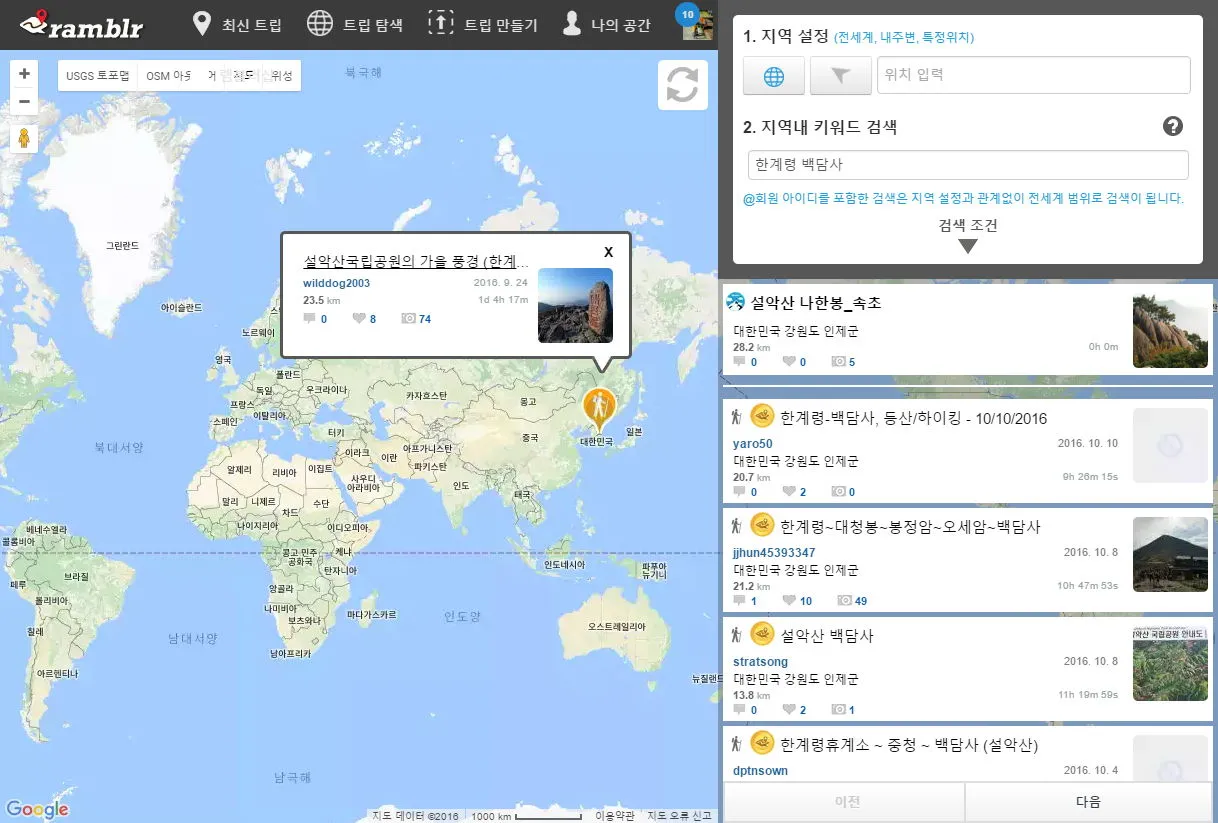Screen dimensions: 1218x823
Task: Open trip 한계령~대청봉~봉정암~오세암~백담사
Action: point(911,526)
